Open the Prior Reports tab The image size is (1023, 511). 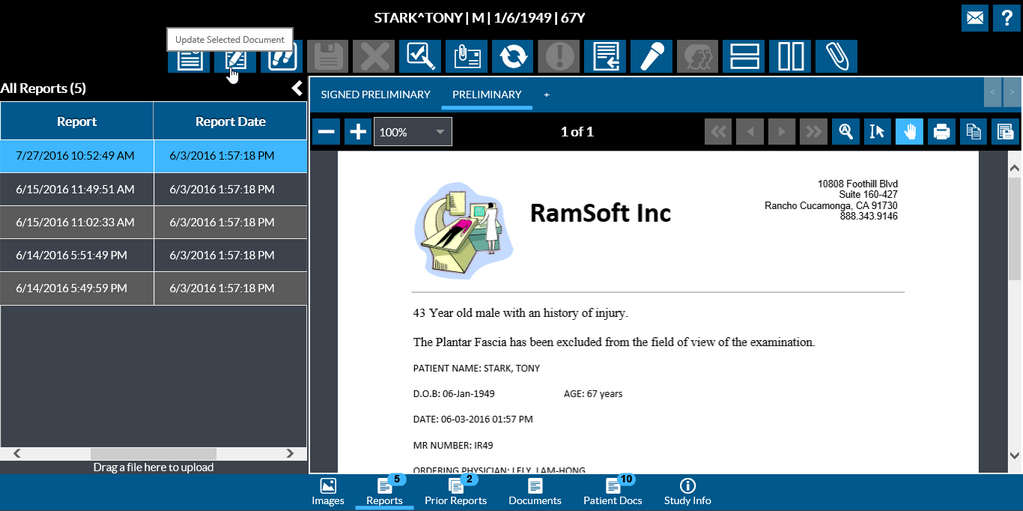pyautogui.click(x=455, y=492)
